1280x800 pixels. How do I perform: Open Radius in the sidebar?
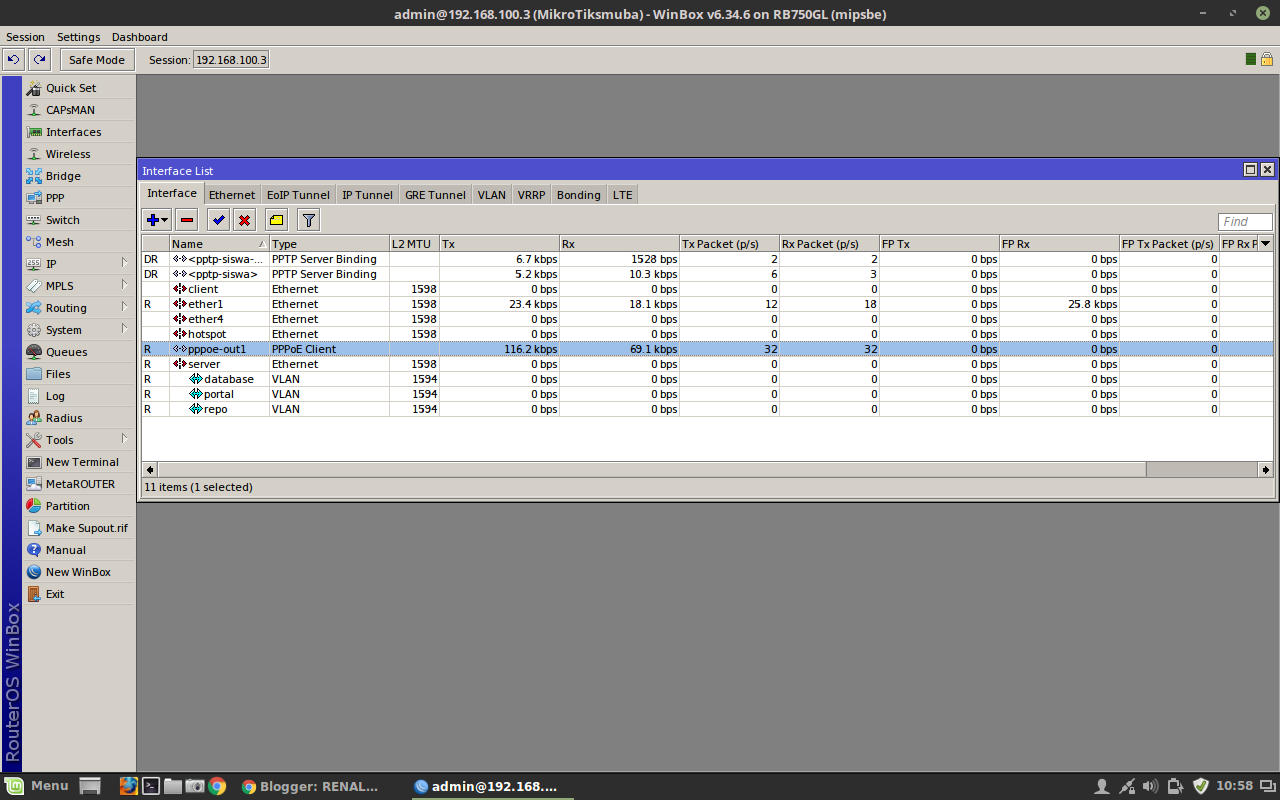click(x=79, y=418)
